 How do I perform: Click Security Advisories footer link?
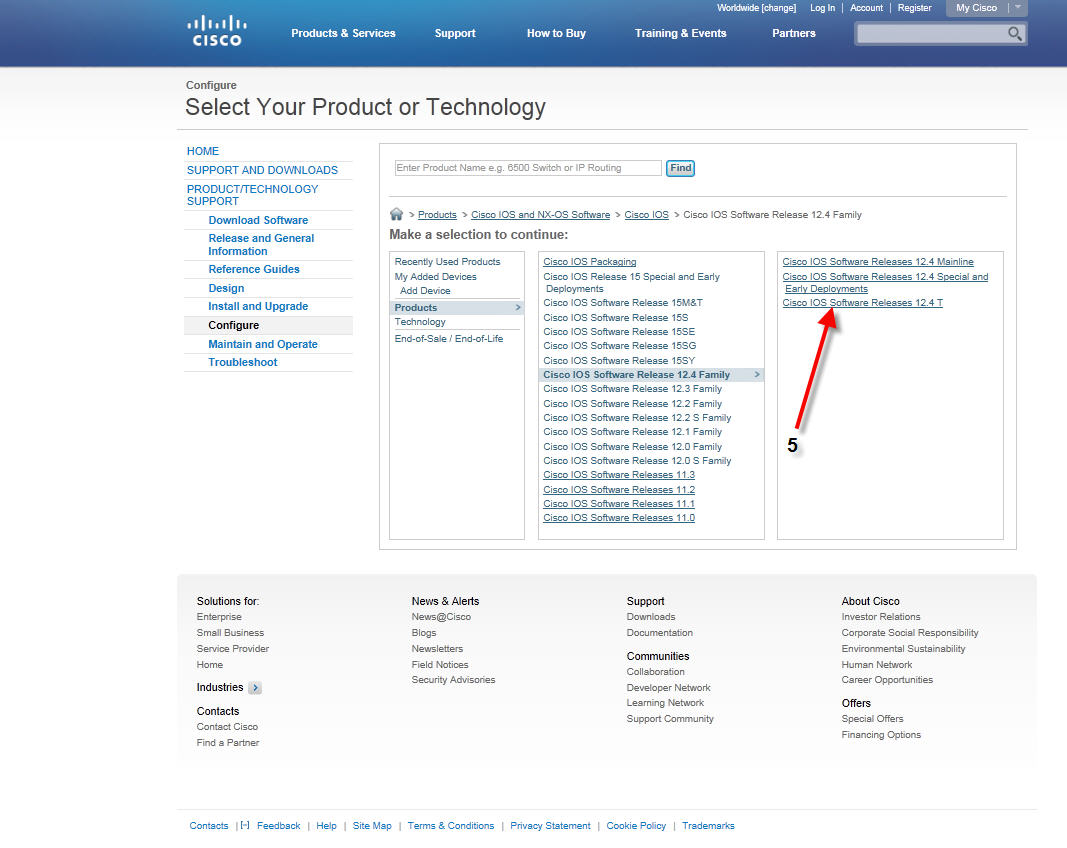[453, 680]
